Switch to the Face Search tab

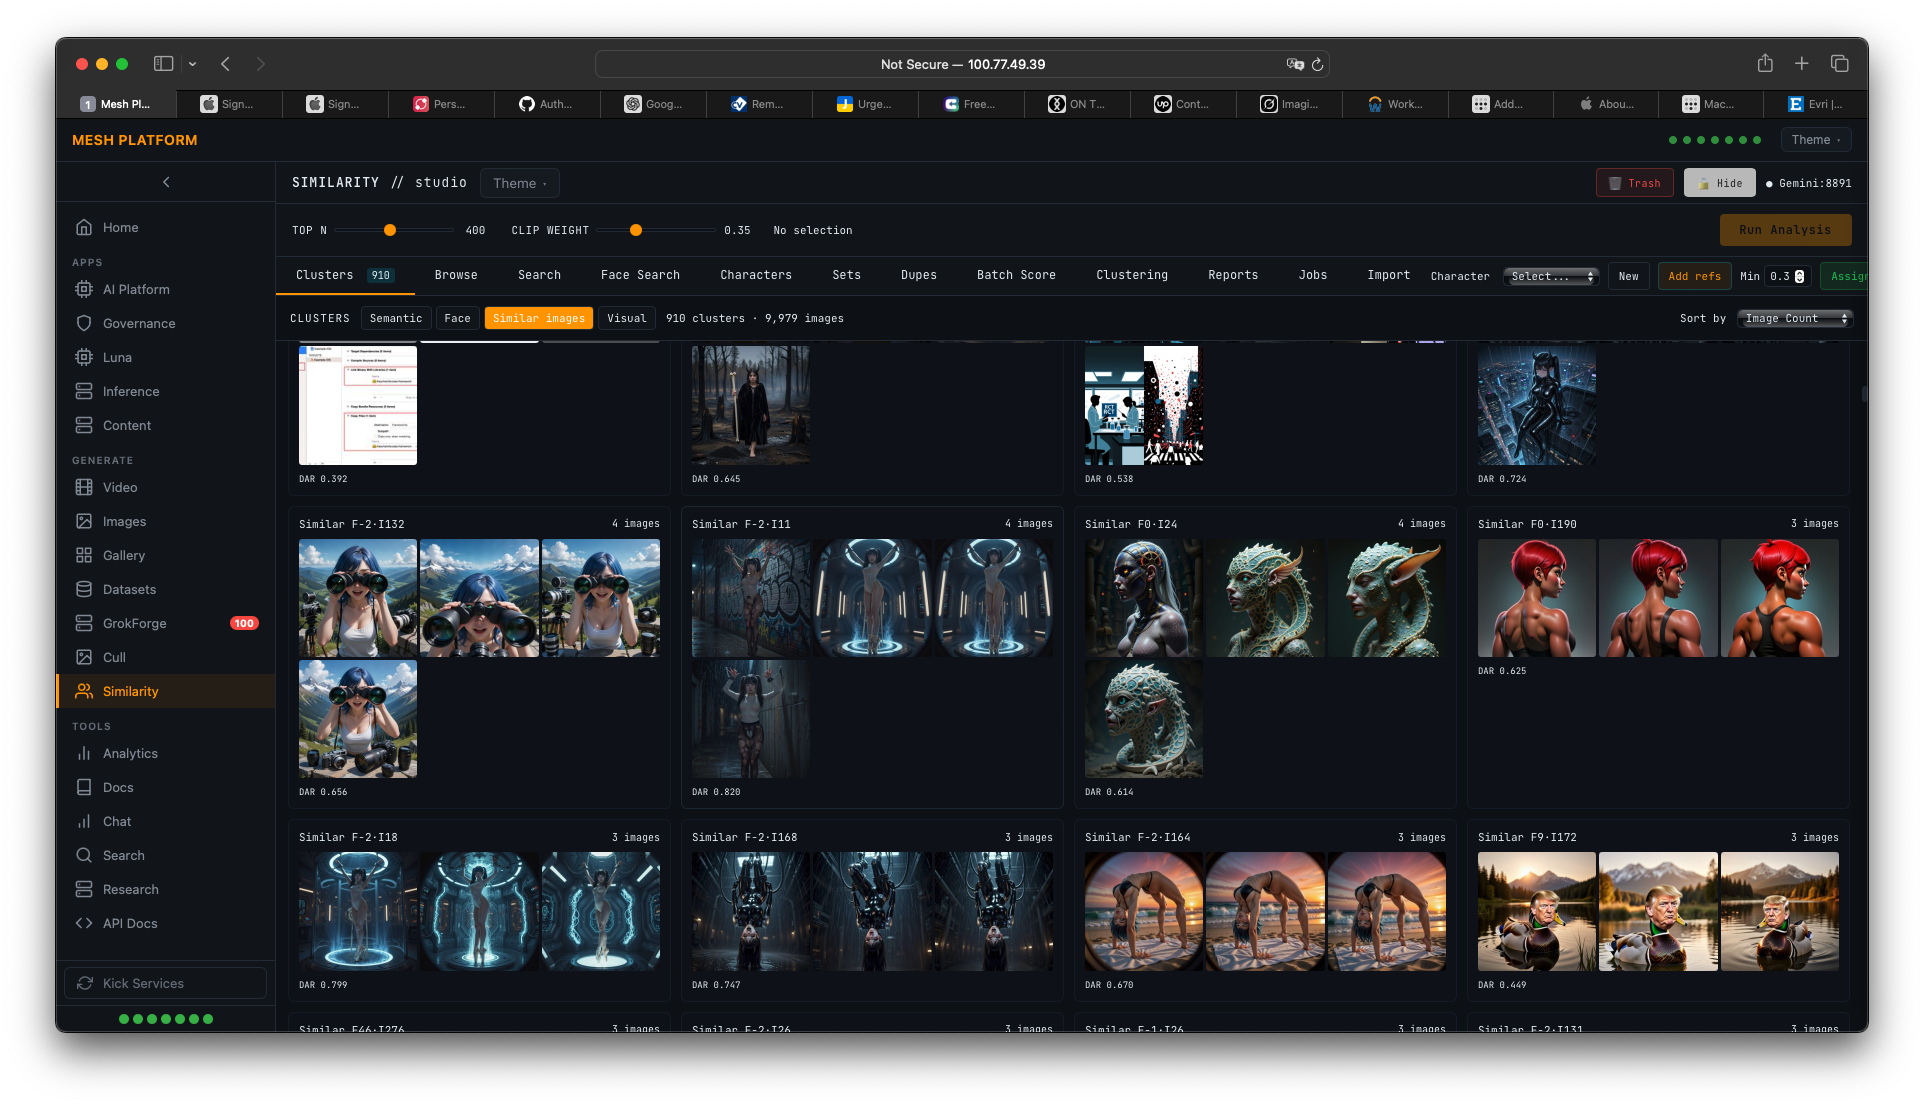tap(640, 274)
